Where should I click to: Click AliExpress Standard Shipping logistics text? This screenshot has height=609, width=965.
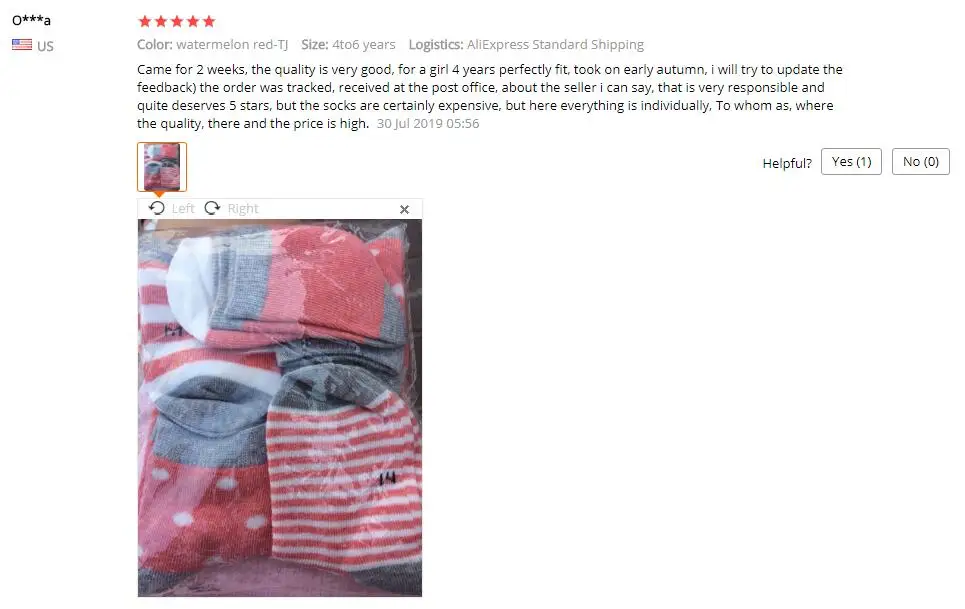555,44
